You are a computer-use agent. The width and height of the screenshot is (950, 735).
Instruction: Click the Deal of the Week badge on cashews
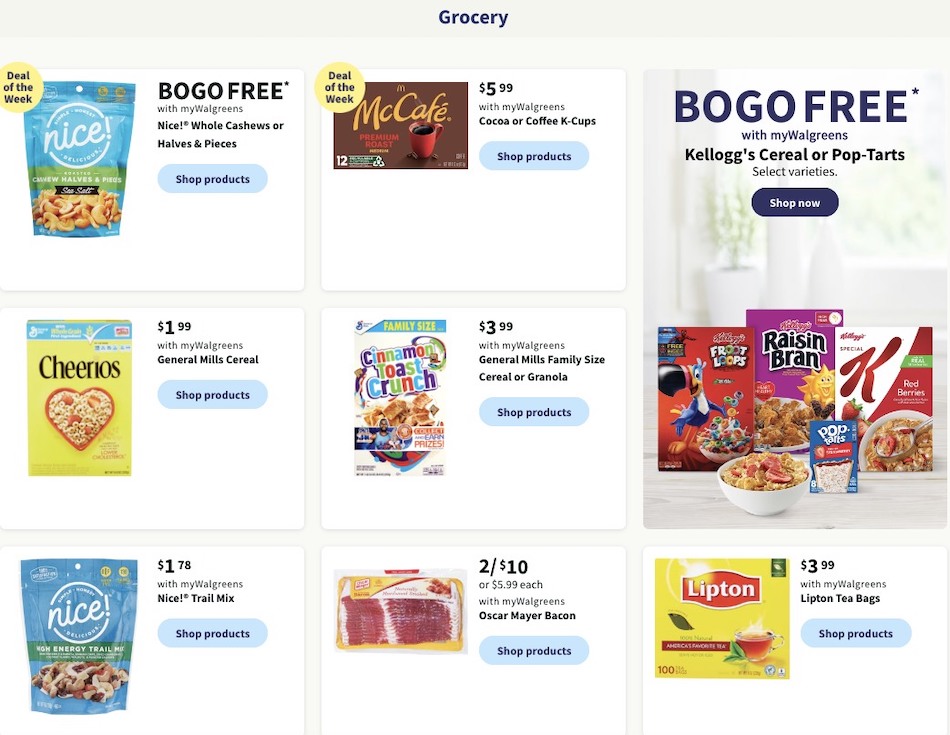point(18,87)
